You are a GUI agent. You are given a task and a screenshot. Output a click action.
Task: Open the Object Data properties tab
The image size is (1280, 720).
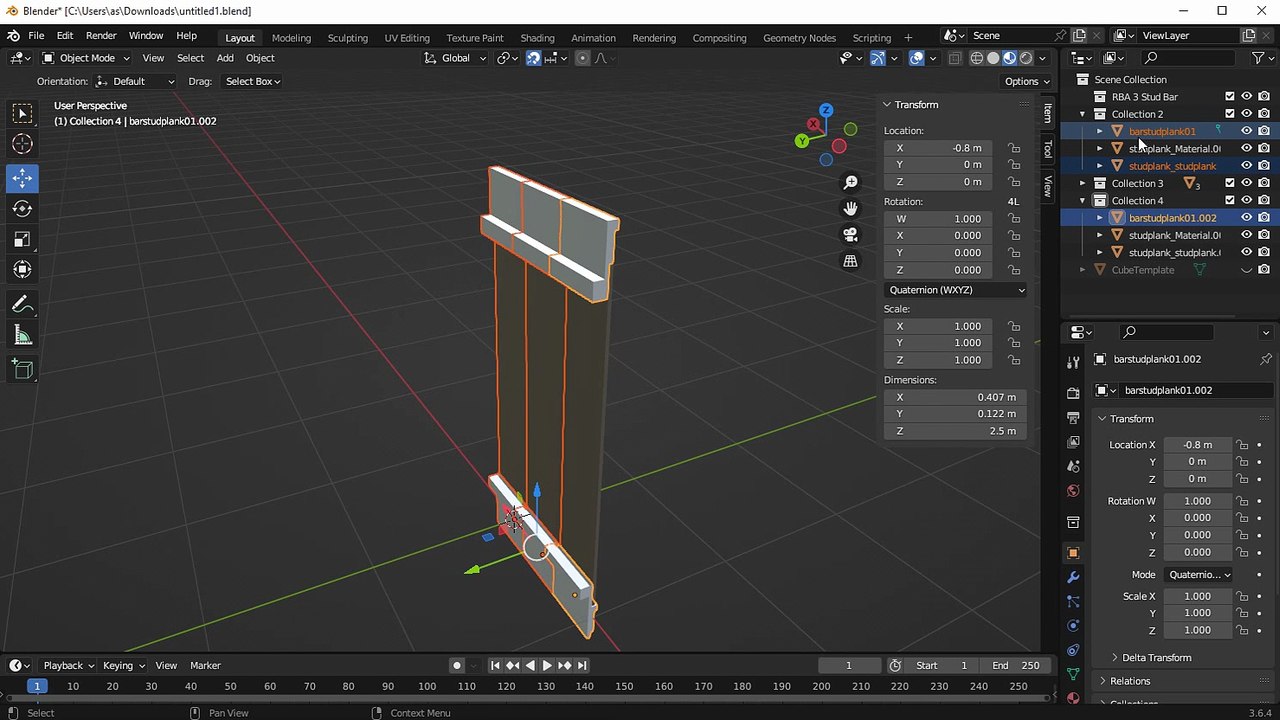[x=1073, y=674]
